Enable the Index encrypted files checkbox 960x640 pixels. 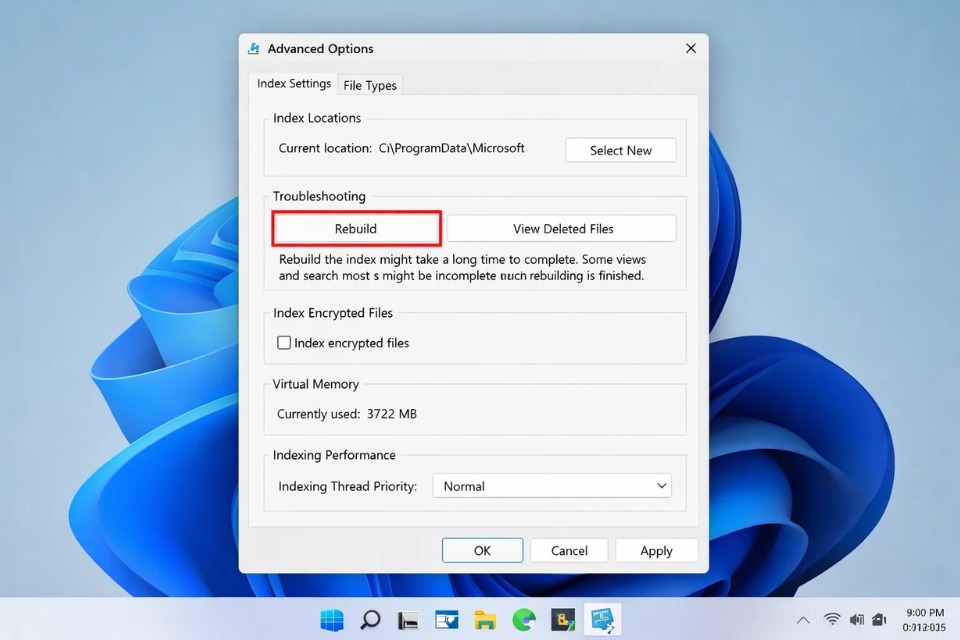click(283, 342)
